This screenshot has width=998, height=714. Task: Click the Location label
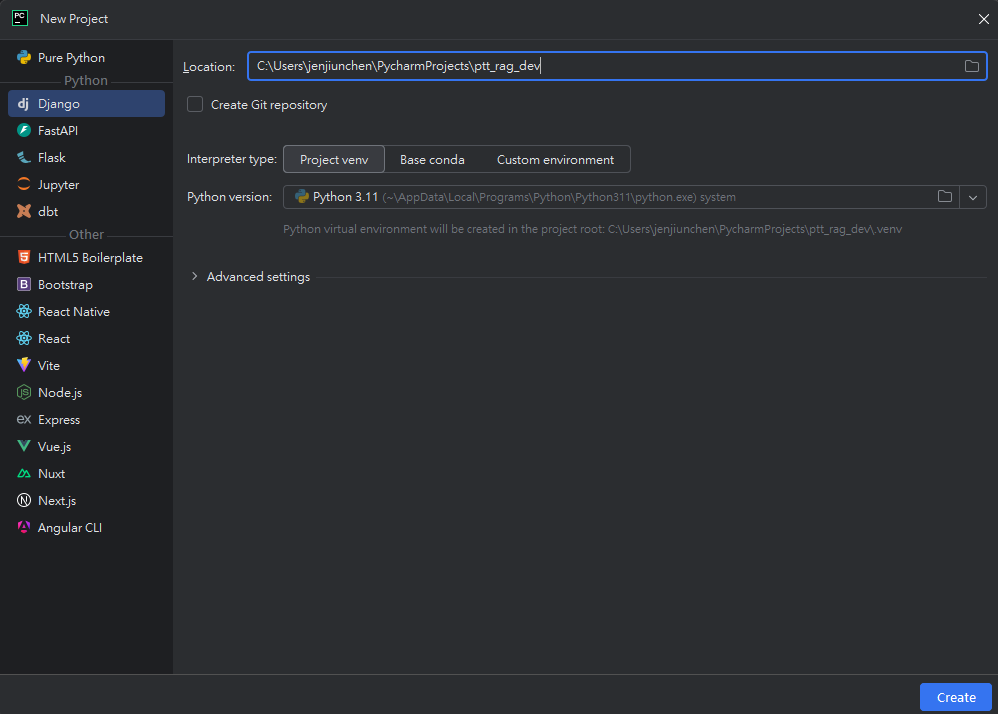click(209, 67)
